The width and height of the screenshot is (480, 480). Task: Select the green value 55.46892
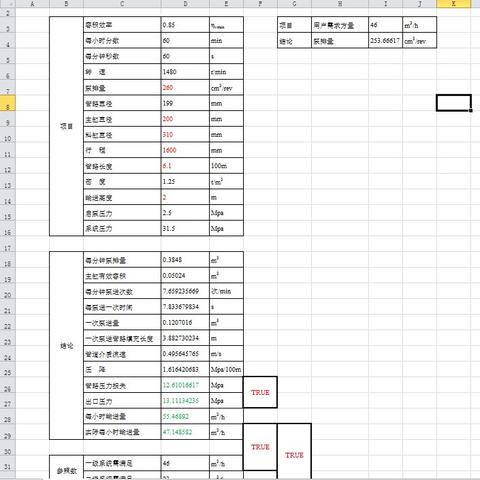[x=185, y=416]
